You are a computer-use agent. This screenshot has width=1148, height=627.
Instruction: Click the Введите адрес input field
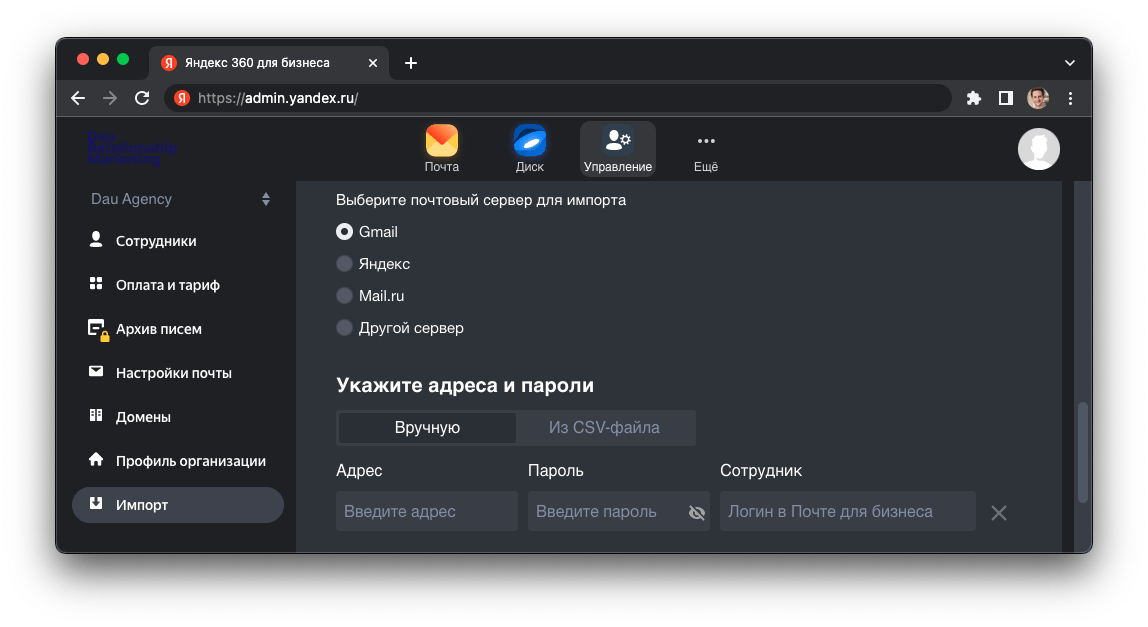click(427, 511)
